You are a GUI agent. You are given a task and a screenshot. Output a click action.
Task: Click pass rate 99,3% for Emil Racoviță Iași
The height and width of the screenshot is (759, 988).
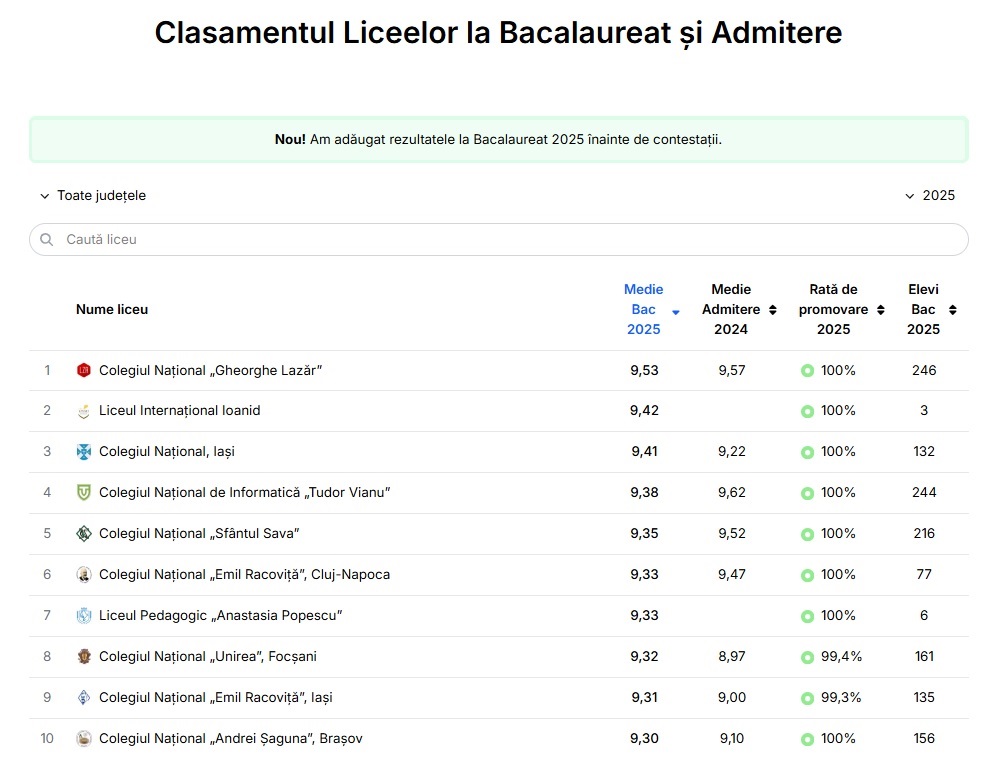(x=841, y=697)
